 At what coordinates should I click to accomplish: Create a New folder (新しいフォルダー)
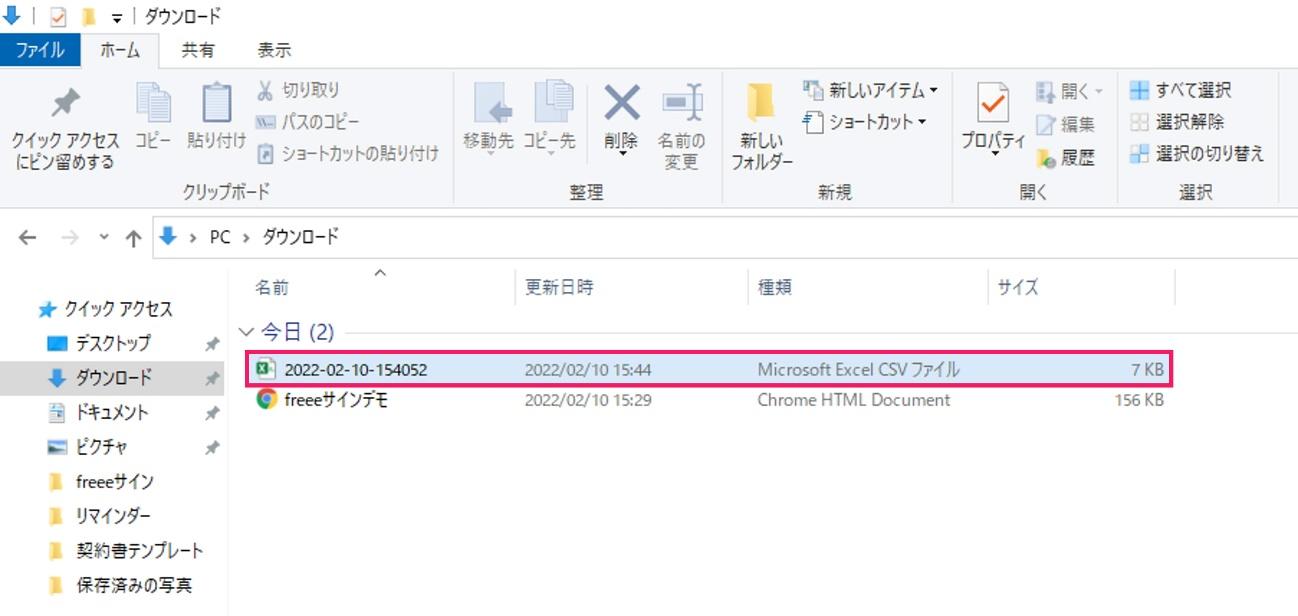point(762,126)
